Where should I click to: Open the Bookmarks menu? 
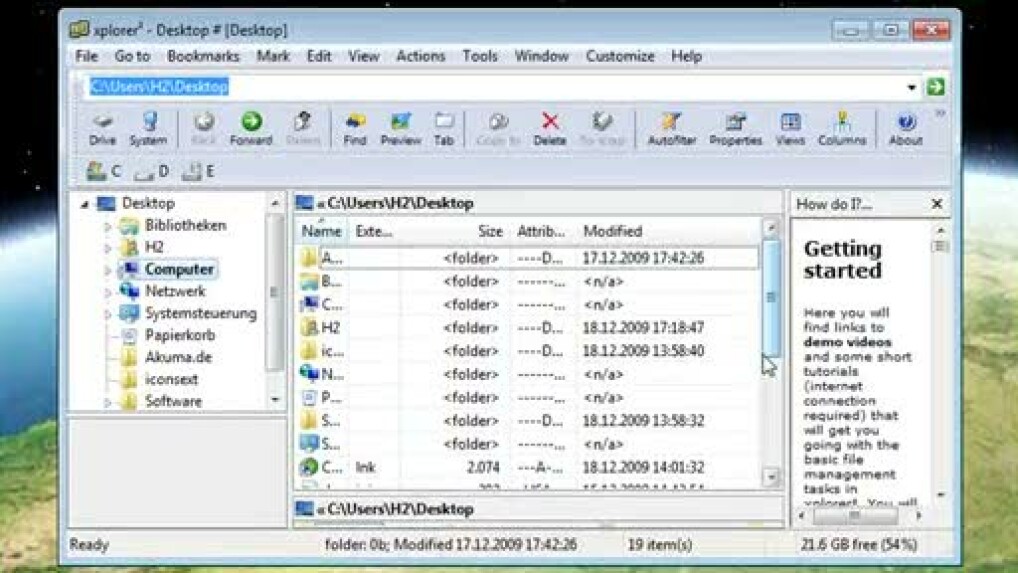tap(203, 56)
